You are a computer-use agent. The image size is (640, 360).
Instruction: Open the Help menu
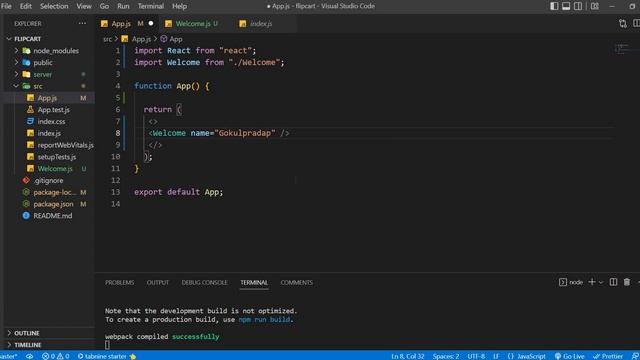pos(179,6)
